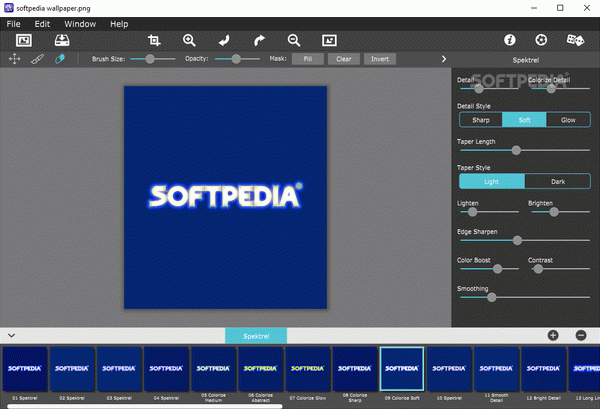Screen dimensions: 600x409
Task: Add a preset with the plus icon
Action: tap(553, 336)
